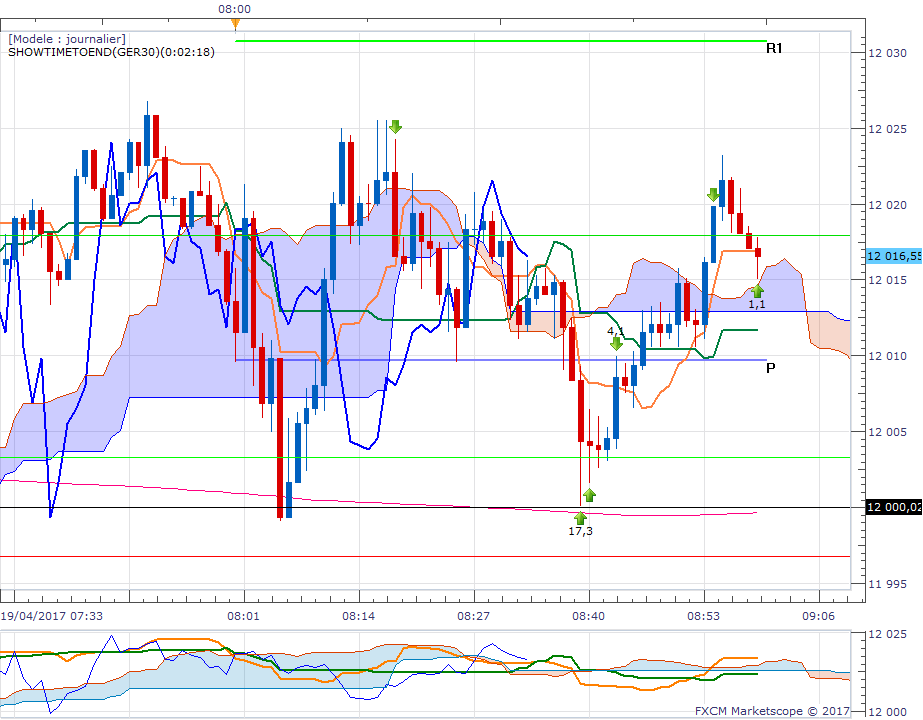Click the 12 025 label in lower indicator panel
923x720 pixels.
pos(888,634)
